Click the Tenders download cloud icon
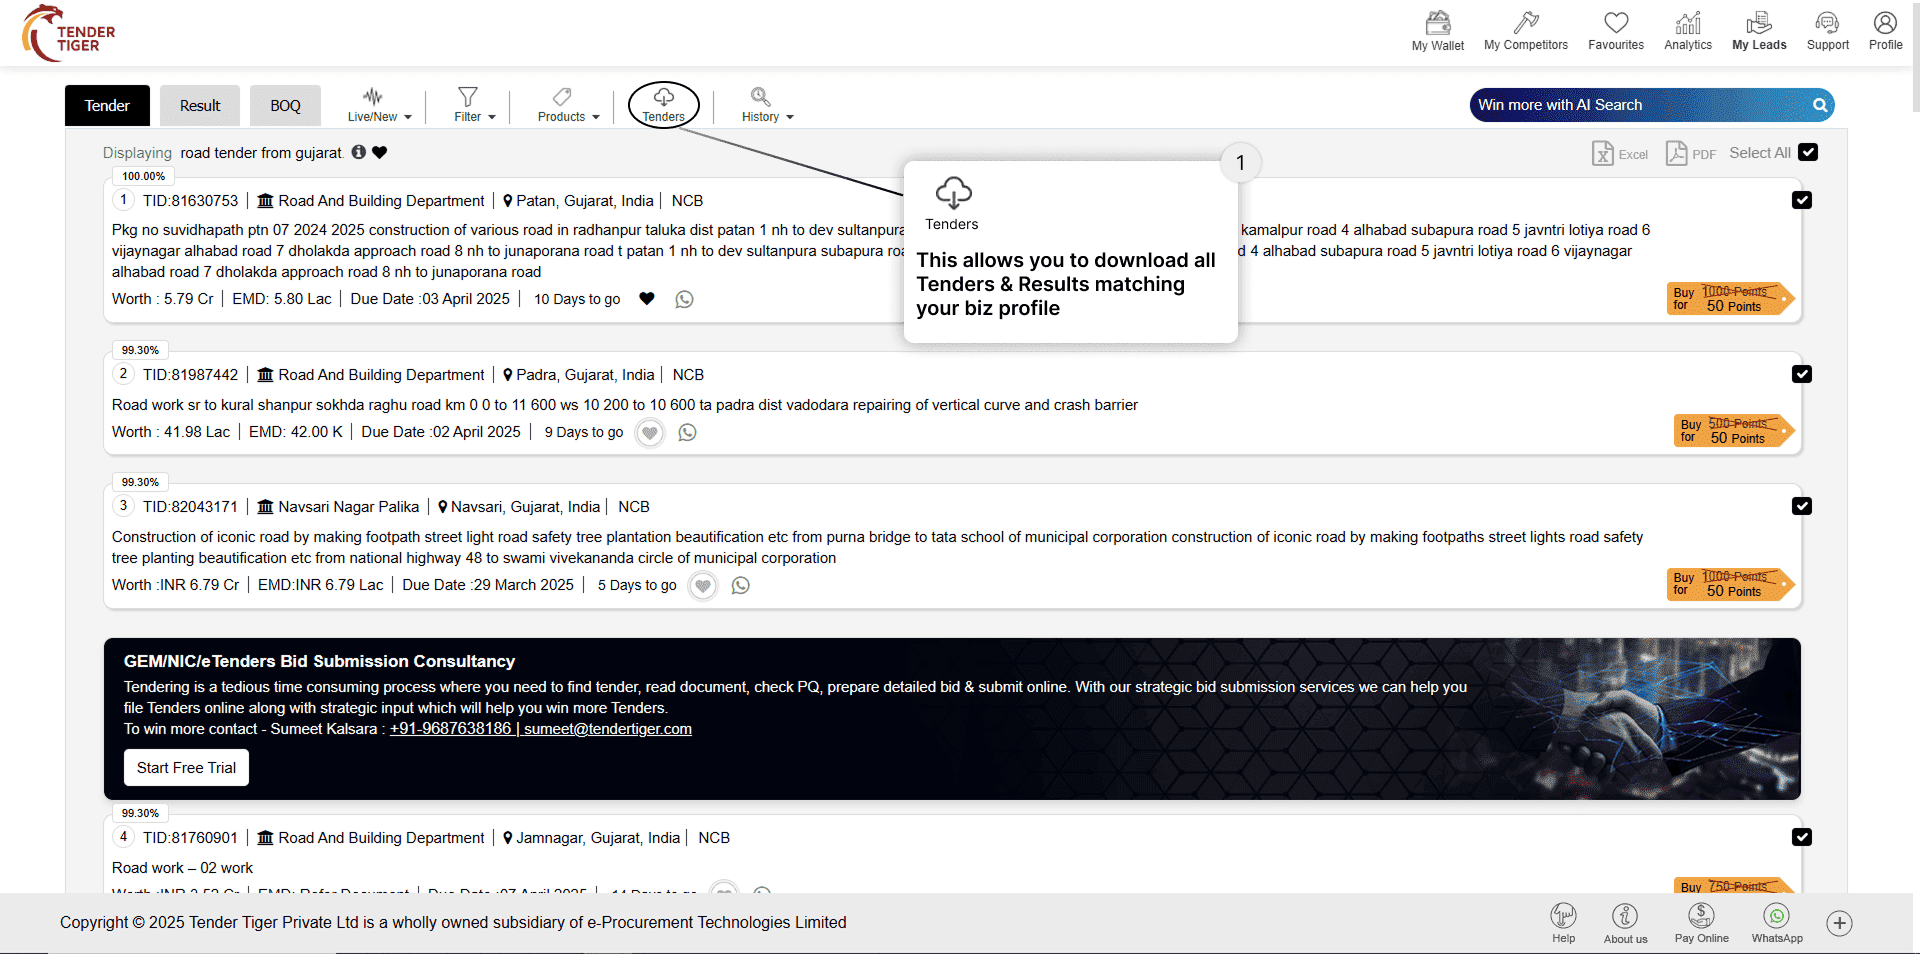 pos(664,98)
